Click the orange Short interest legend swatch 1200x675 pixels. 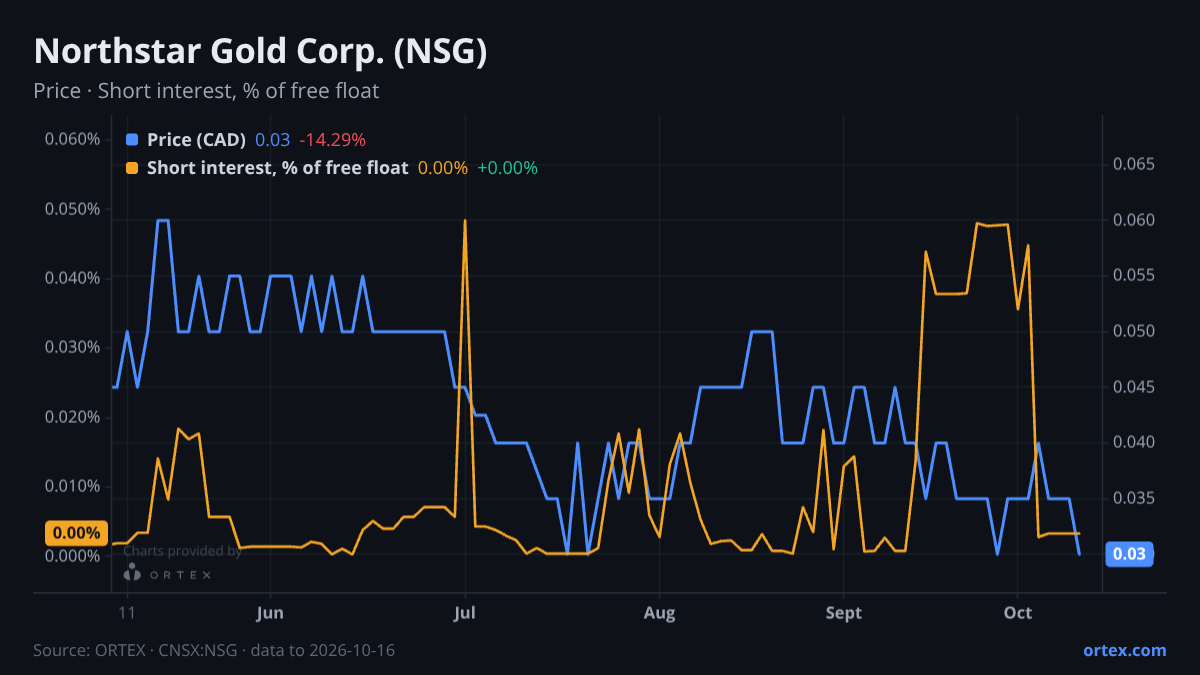132,168
